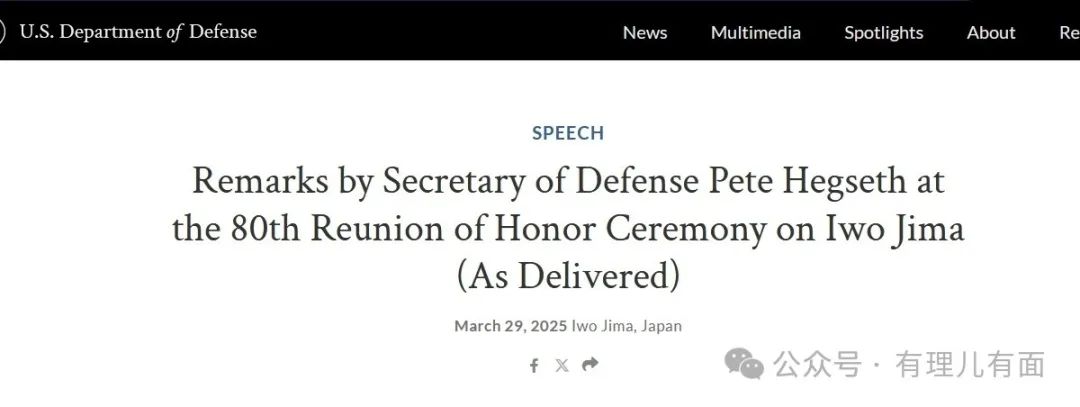Viewport: 1080px width, 407px height.
Task: Open the Multimedia menu
Action: coord(756,32)
